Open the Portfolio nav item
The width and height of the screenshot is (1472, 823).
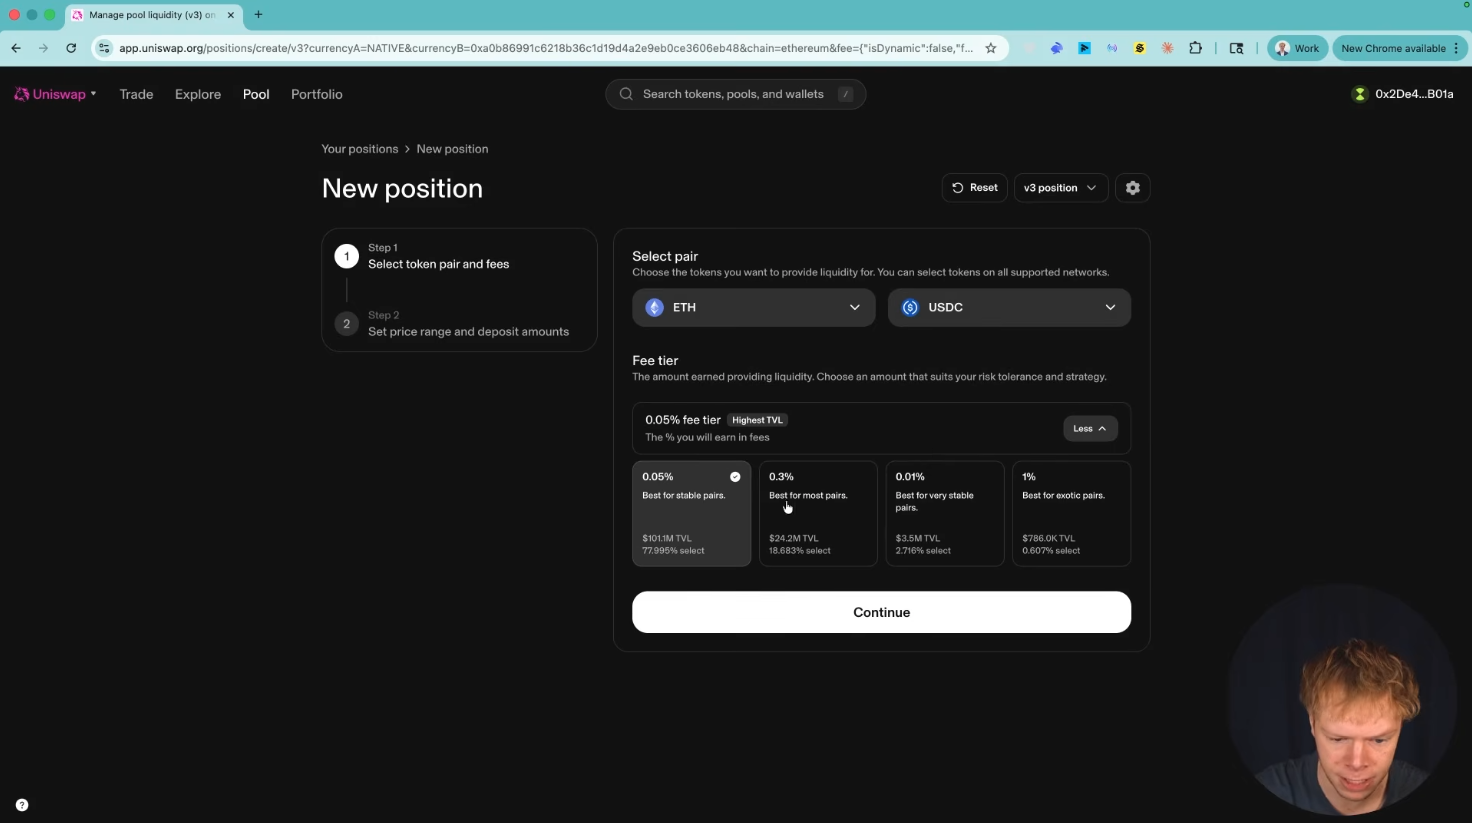317,94
